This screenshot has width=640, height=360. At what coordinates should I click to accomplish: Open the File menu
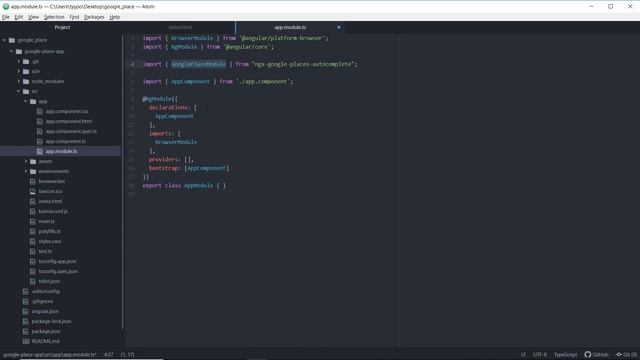[x=6, y=17]
